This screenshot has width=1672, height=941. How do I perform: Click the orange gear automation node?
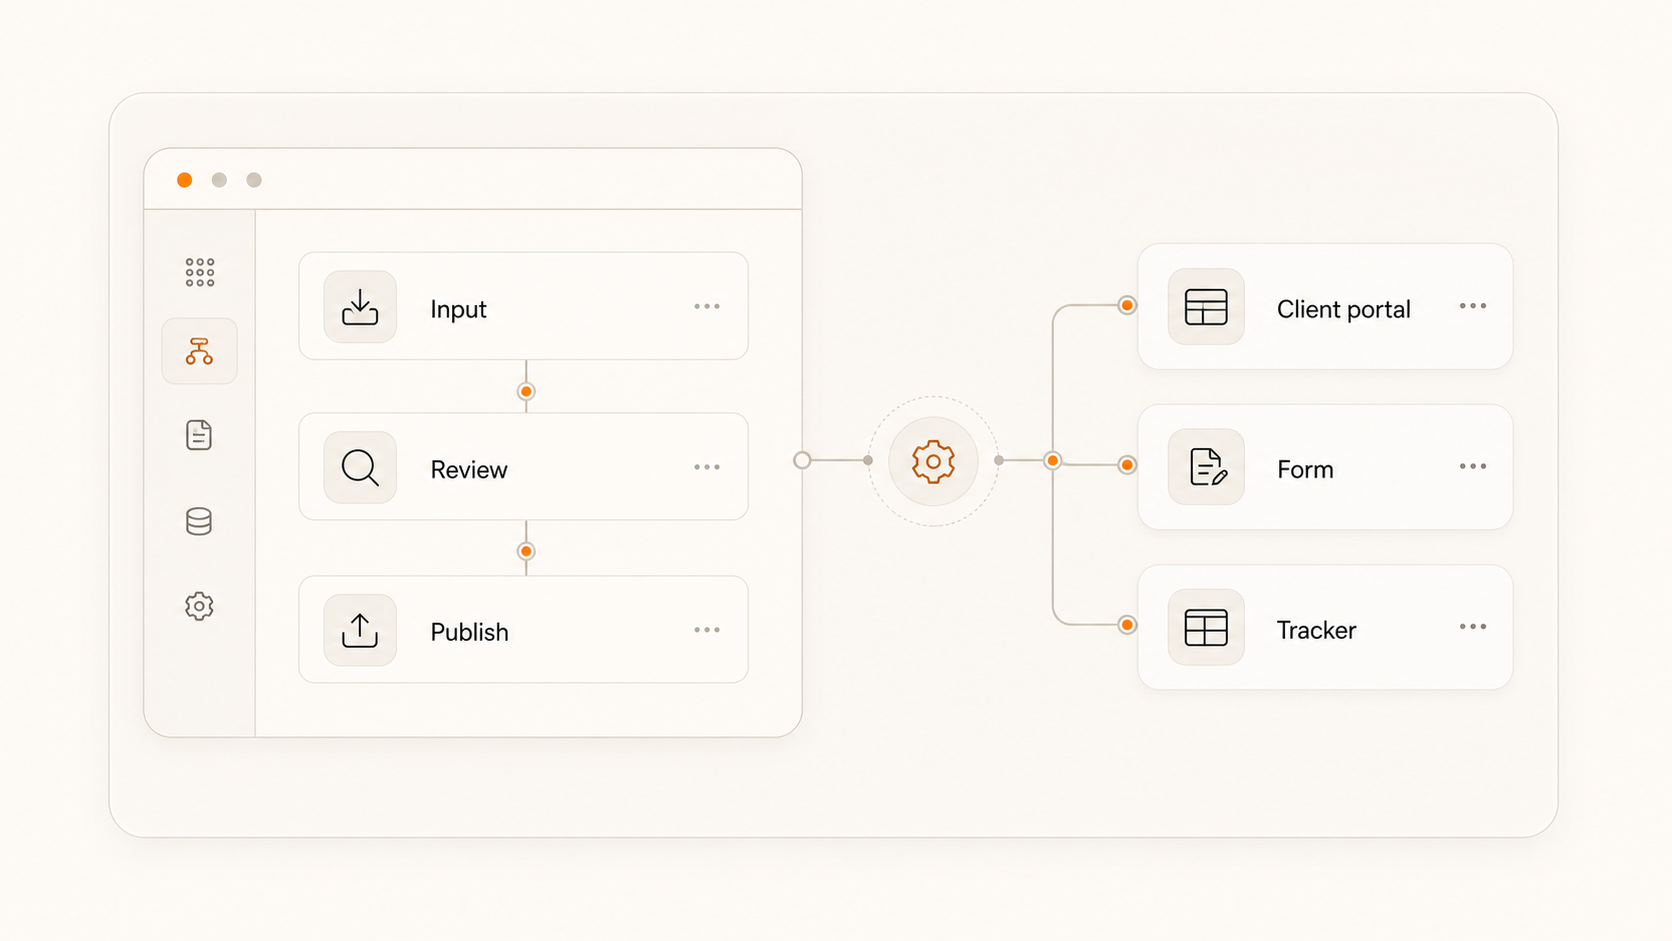tap(933, 461)
